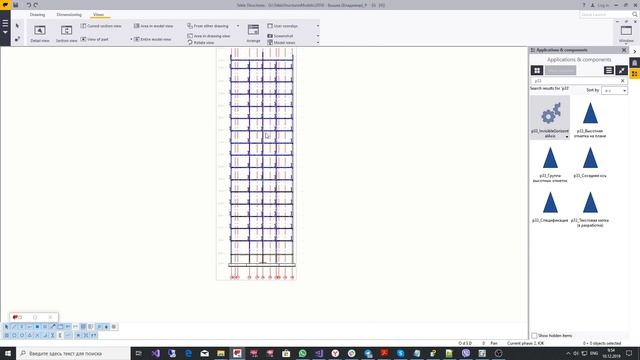640x360 pixels.
Task: Open Viber from the taskbar
Action: [466, 353]
